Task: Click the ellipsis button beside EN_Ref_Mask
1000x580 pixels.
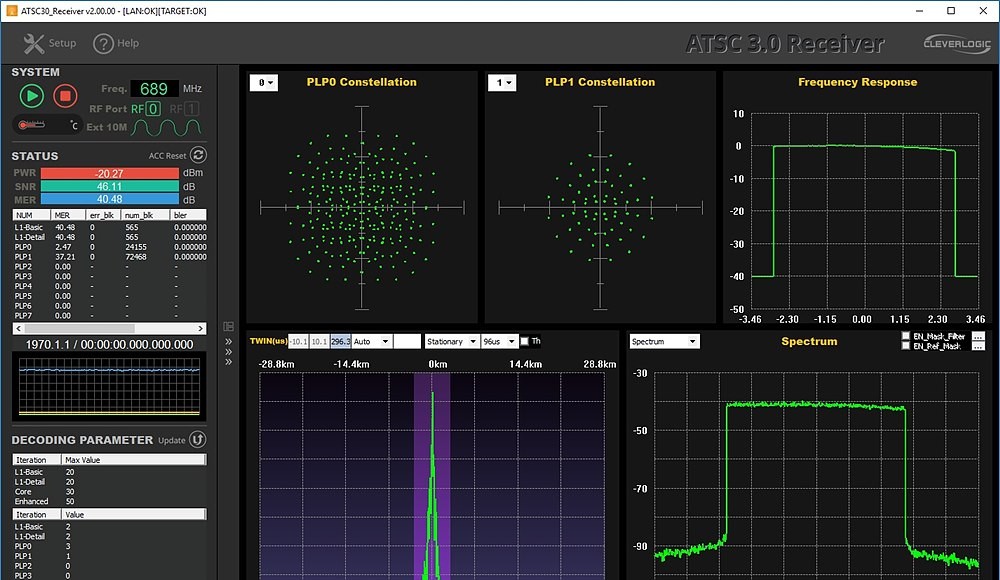Action: [x=978, y=346]
